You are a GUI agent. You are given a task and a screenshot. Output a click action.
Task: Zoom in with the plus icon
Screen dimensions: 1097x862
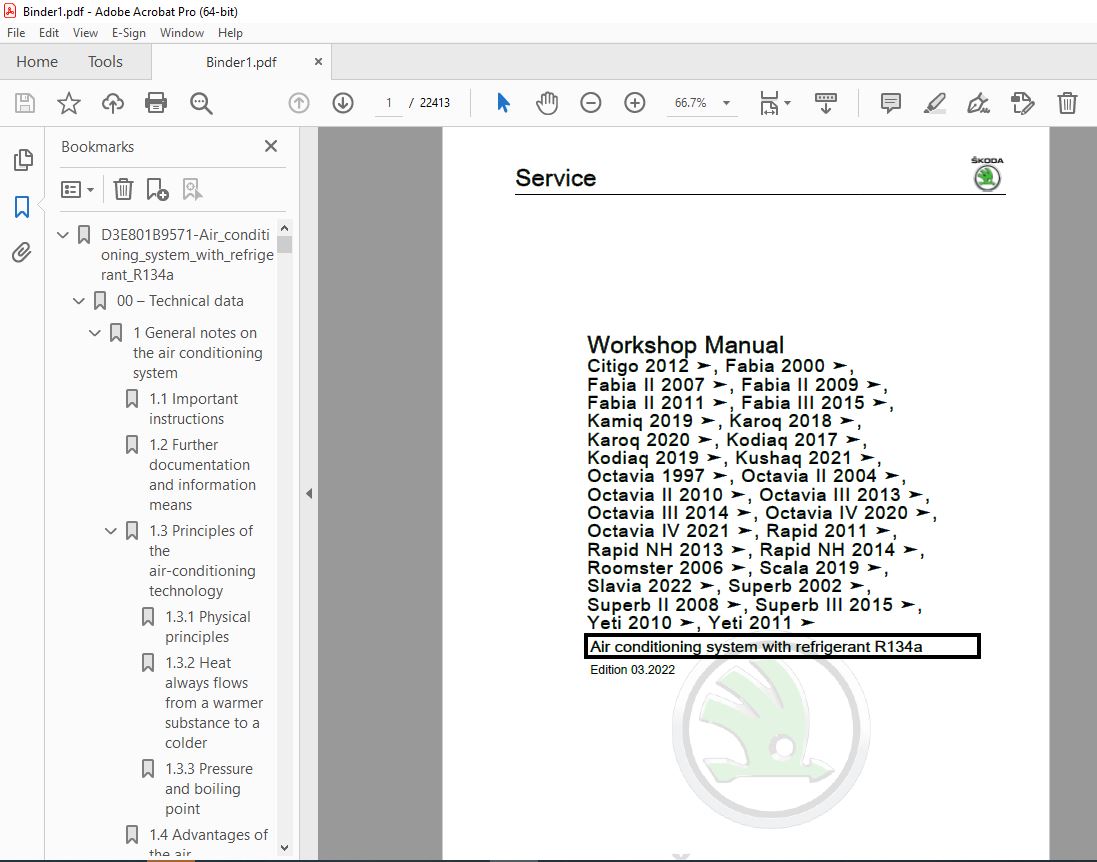point(635,103)
